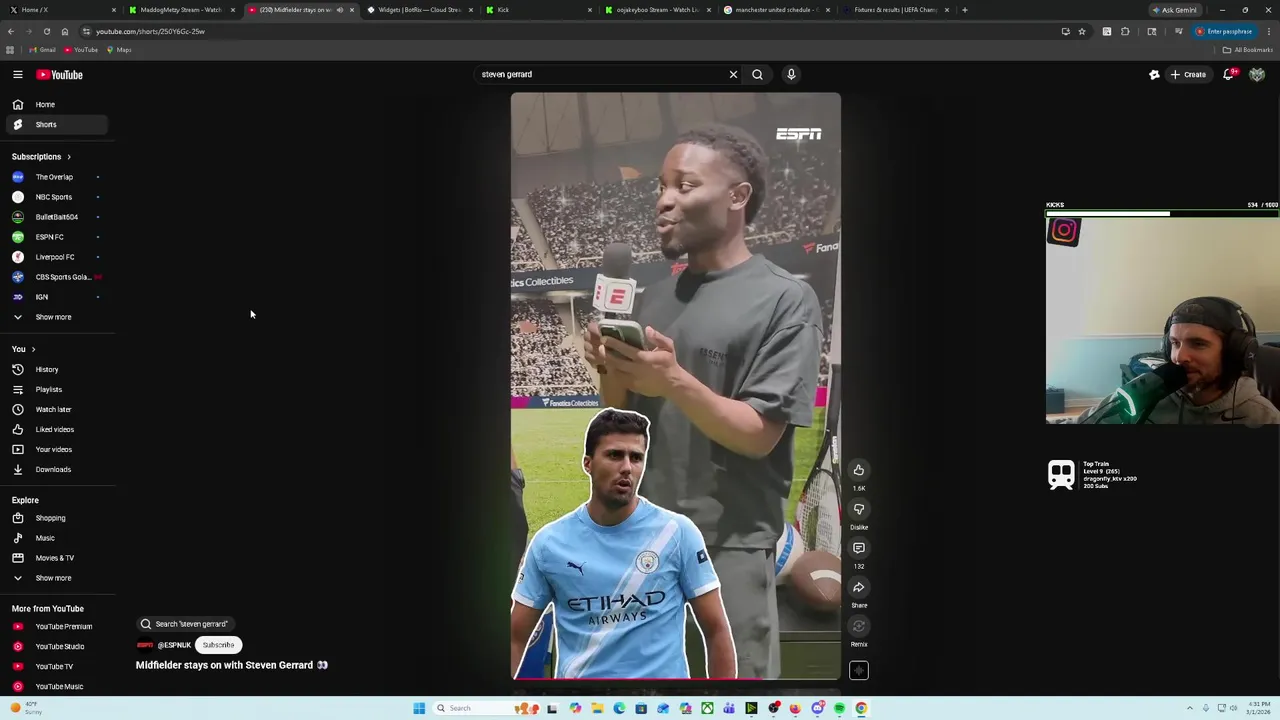Image resolution: width=1280 pixels, height=720 pixels.
Task: Click the YouTube search magnifier button
Action: pyautogui.click(x=757, y=74)
